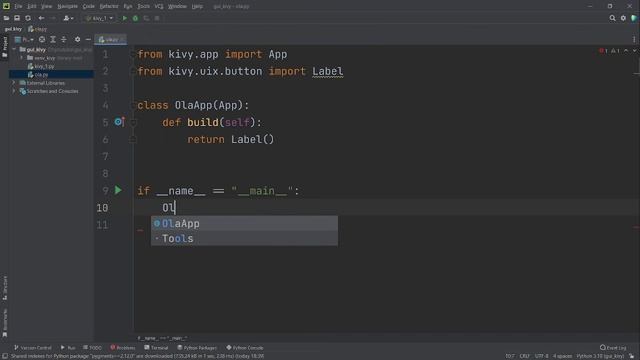Viewport: 640px width, 360px height.
Task: Open the Window menu
Action: 177,6
